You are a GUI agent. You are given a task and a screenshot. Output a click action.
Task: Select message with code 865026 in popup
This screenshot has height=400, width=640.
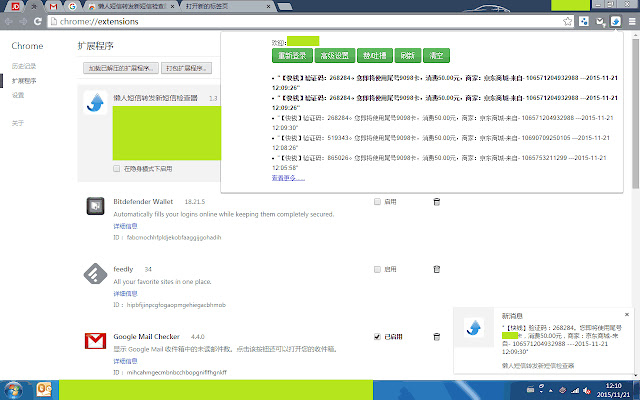439,162
